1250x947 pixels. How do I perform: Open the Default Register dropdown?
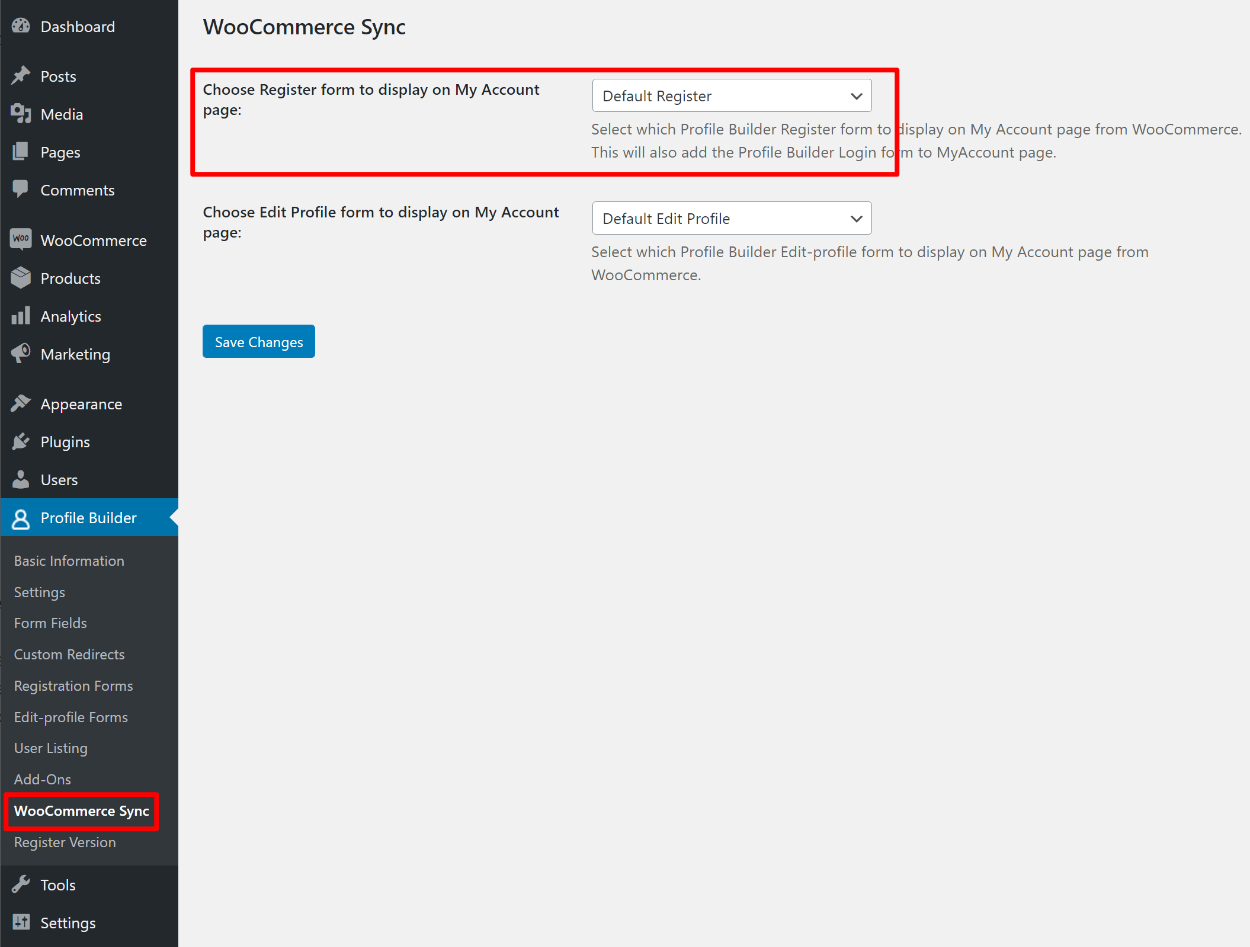click(731, 96)
